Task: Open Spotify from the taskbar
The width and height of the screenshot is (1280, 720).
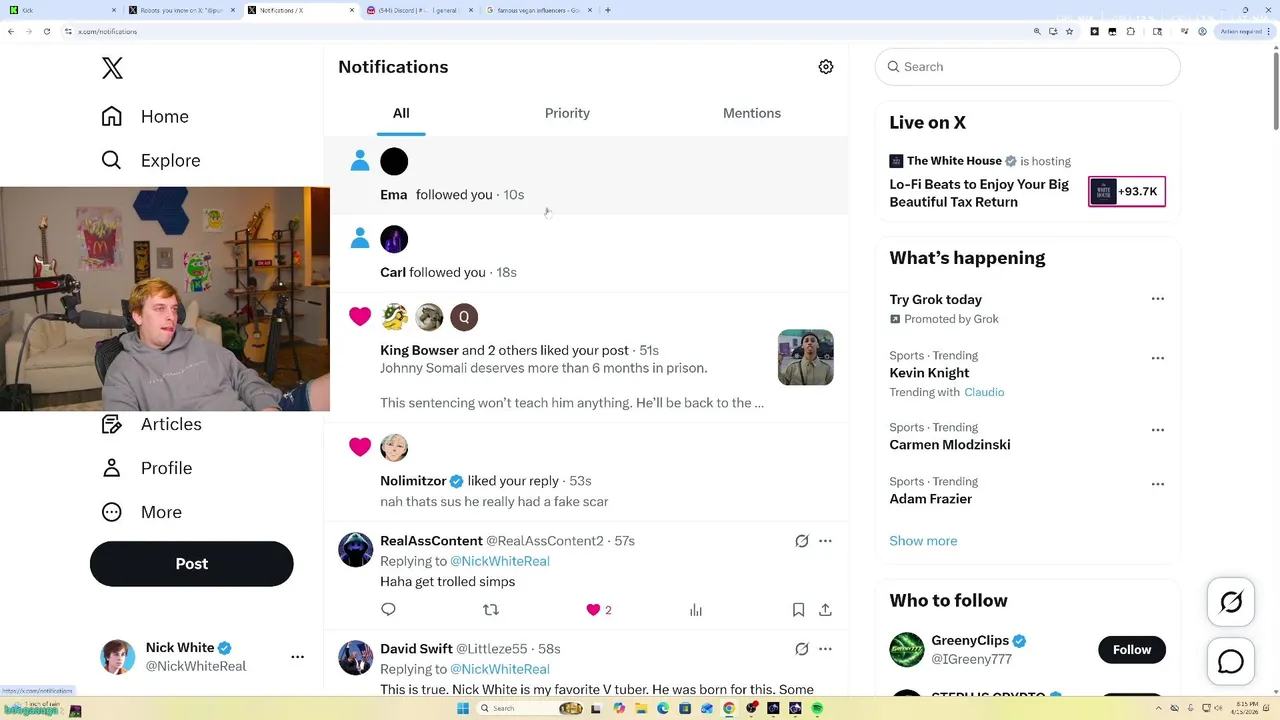Action: 817,709
